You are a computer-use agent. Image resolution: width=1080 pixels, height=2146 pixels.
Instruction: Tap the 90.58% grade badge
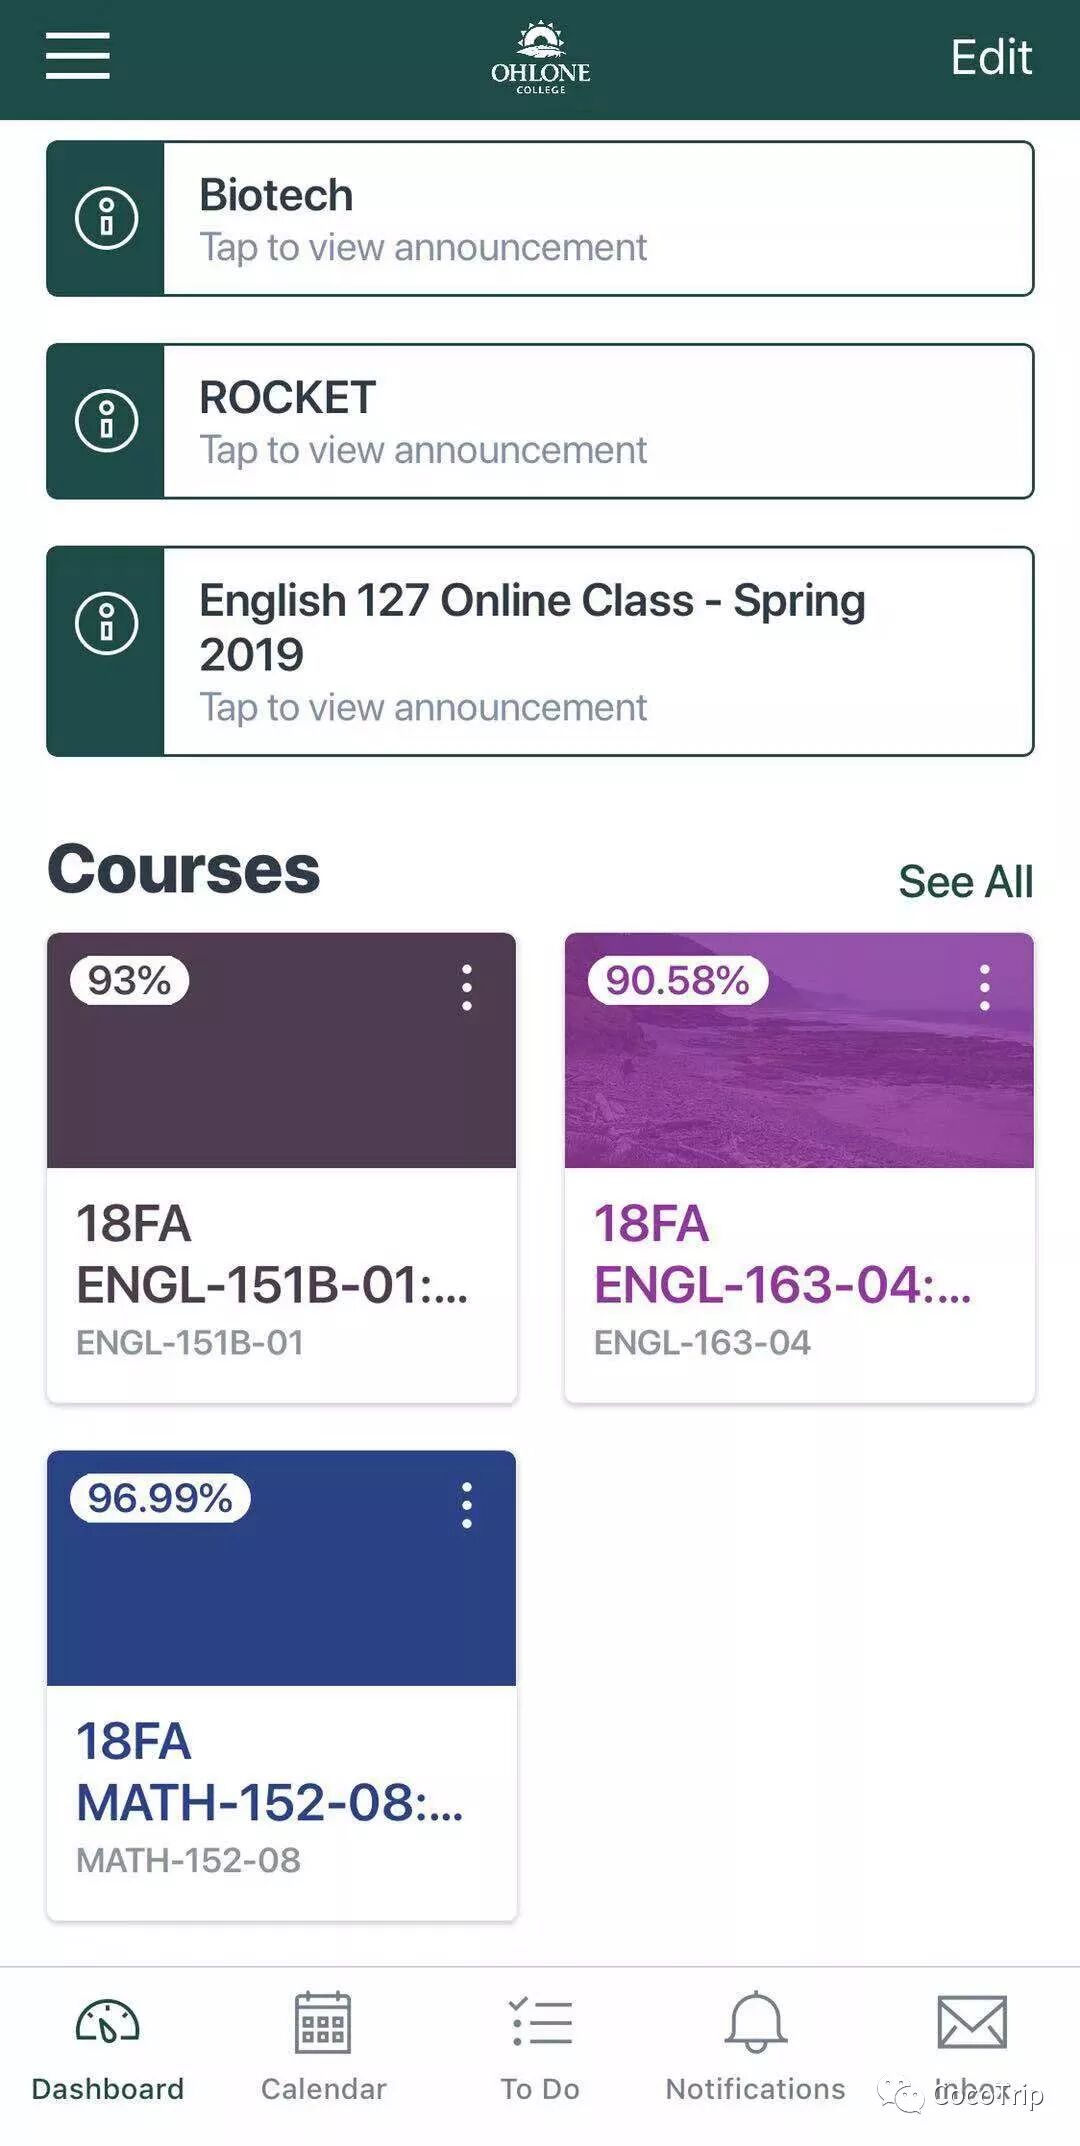(677, 981)
